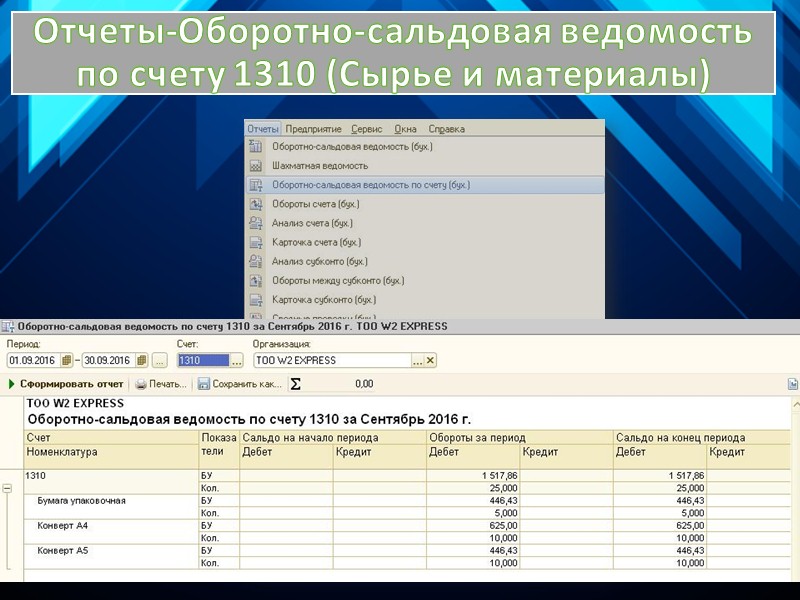Click the Печать... button
The height and width of the screenshot is (600, 800).
point(161,384)
